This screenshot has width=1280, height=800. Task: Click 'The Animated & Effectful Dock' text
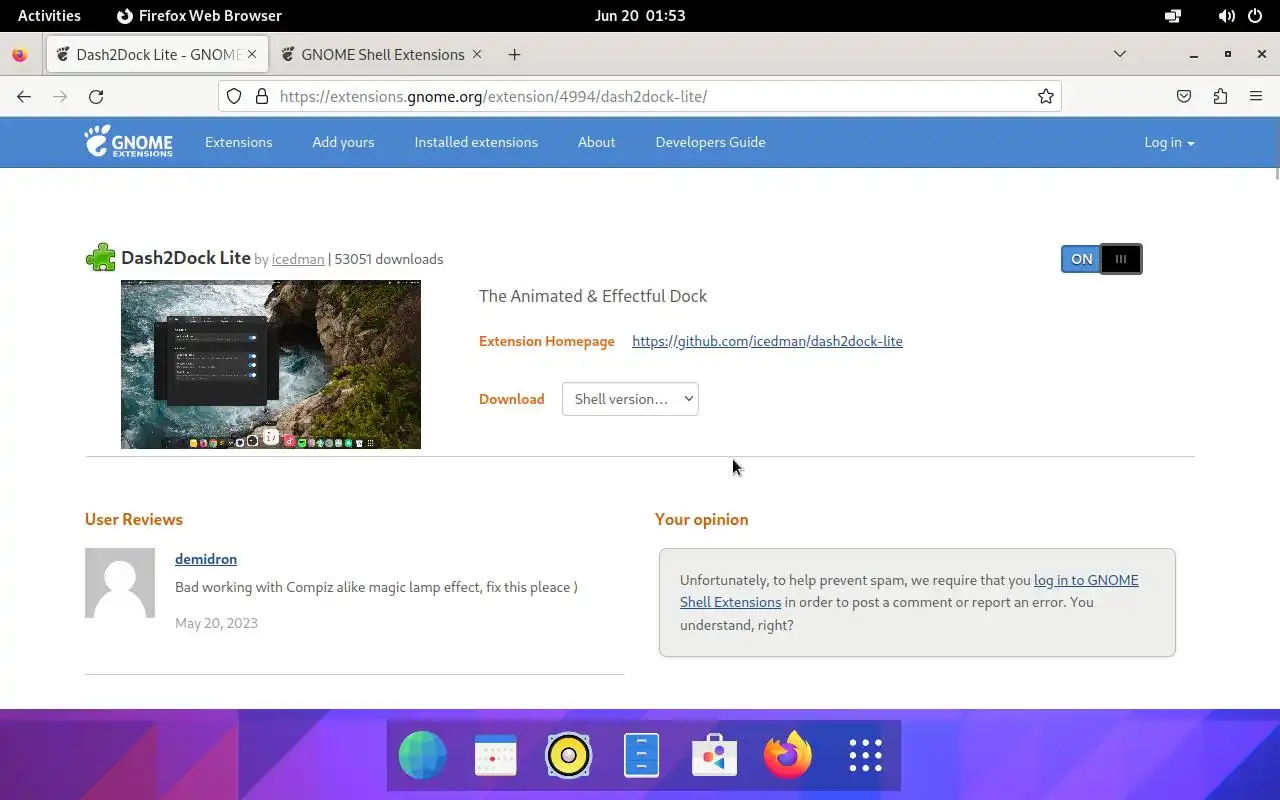(593, 296)
